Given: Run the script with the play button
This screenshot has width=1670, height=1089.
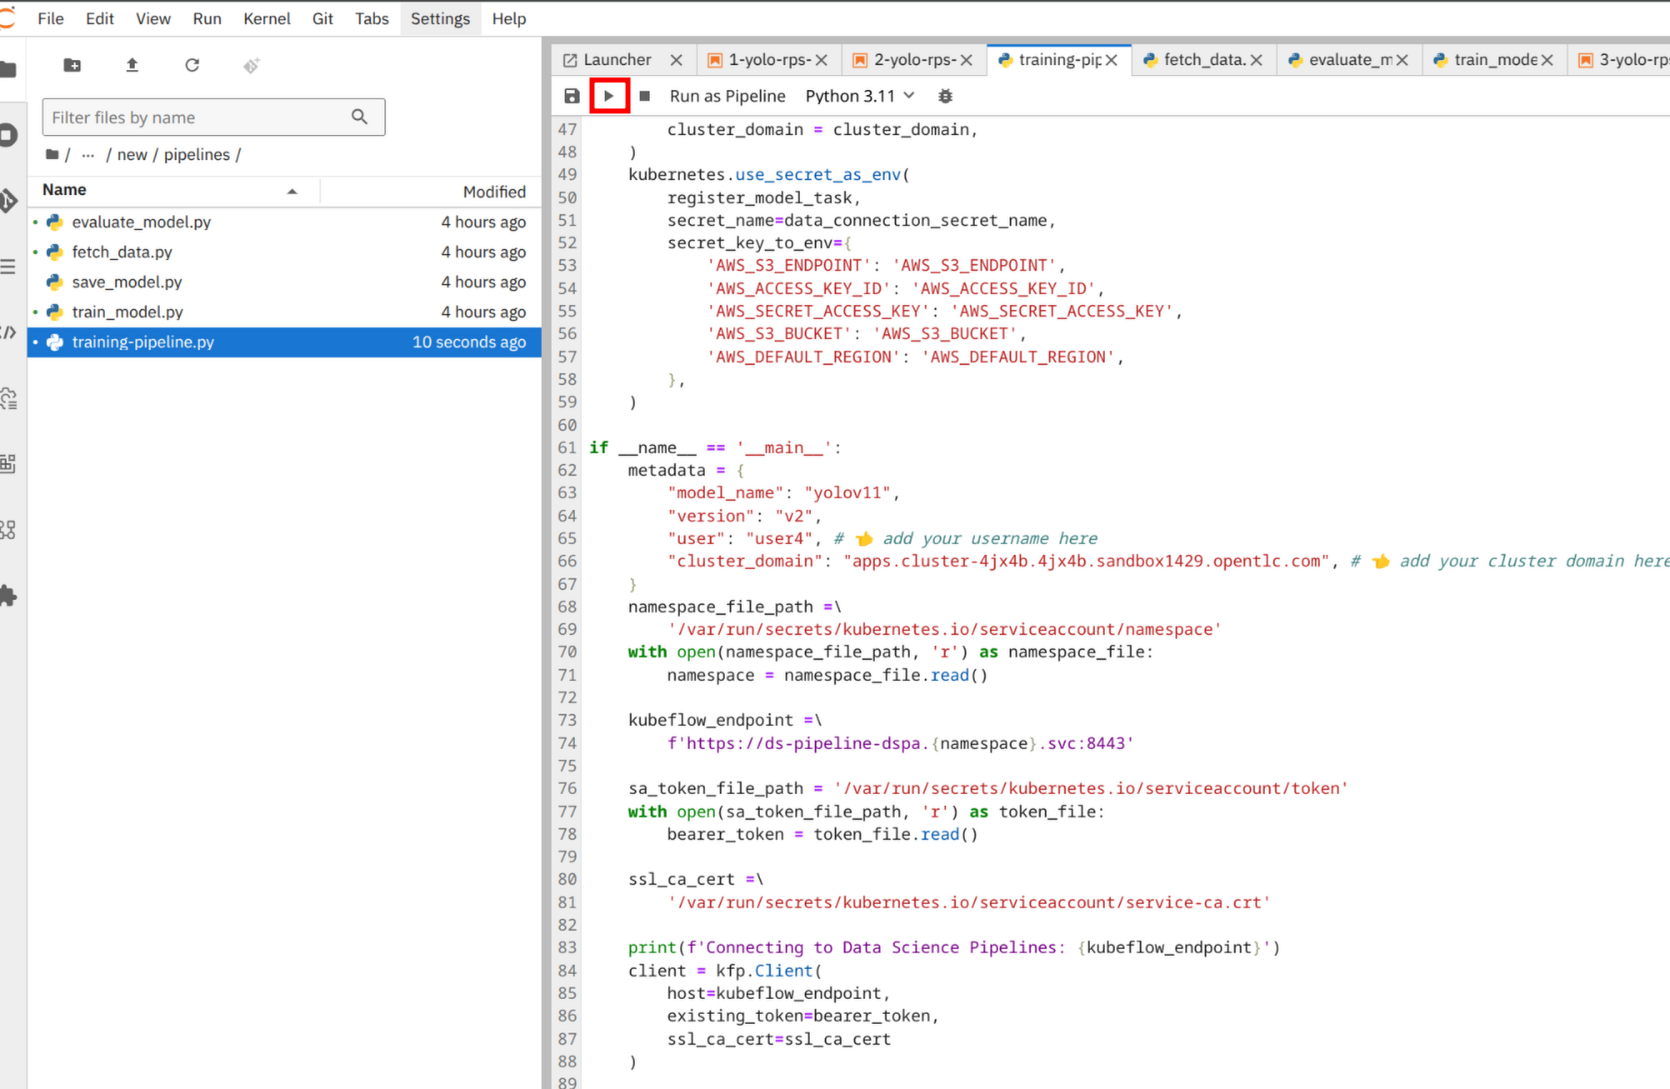Looking at the screenshot, I should (x=609, y=96).
